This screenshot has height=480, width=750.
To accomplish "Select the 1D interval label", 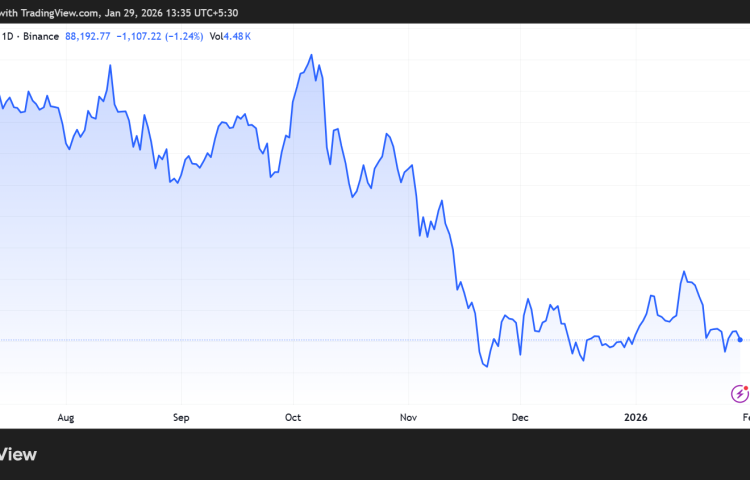I will pos(8,36).
